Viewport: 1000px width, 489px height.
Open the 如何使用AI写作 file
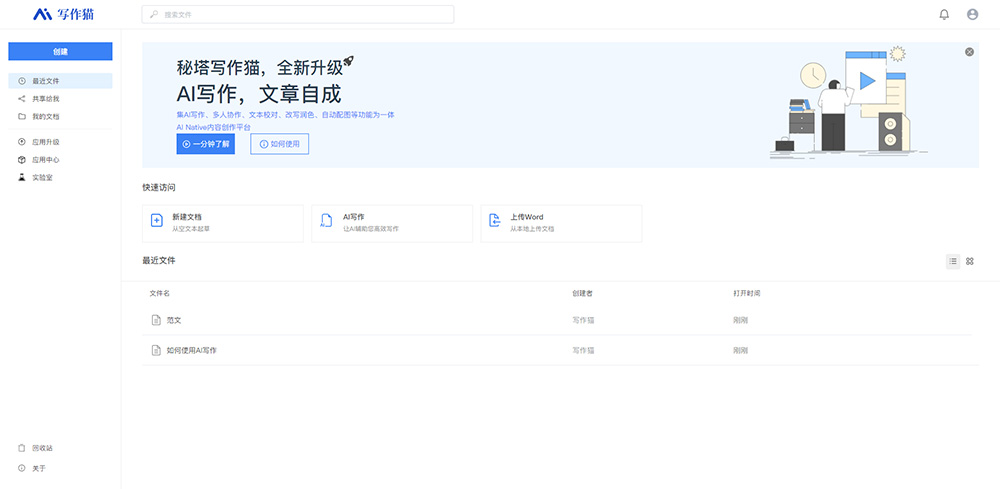192,351
